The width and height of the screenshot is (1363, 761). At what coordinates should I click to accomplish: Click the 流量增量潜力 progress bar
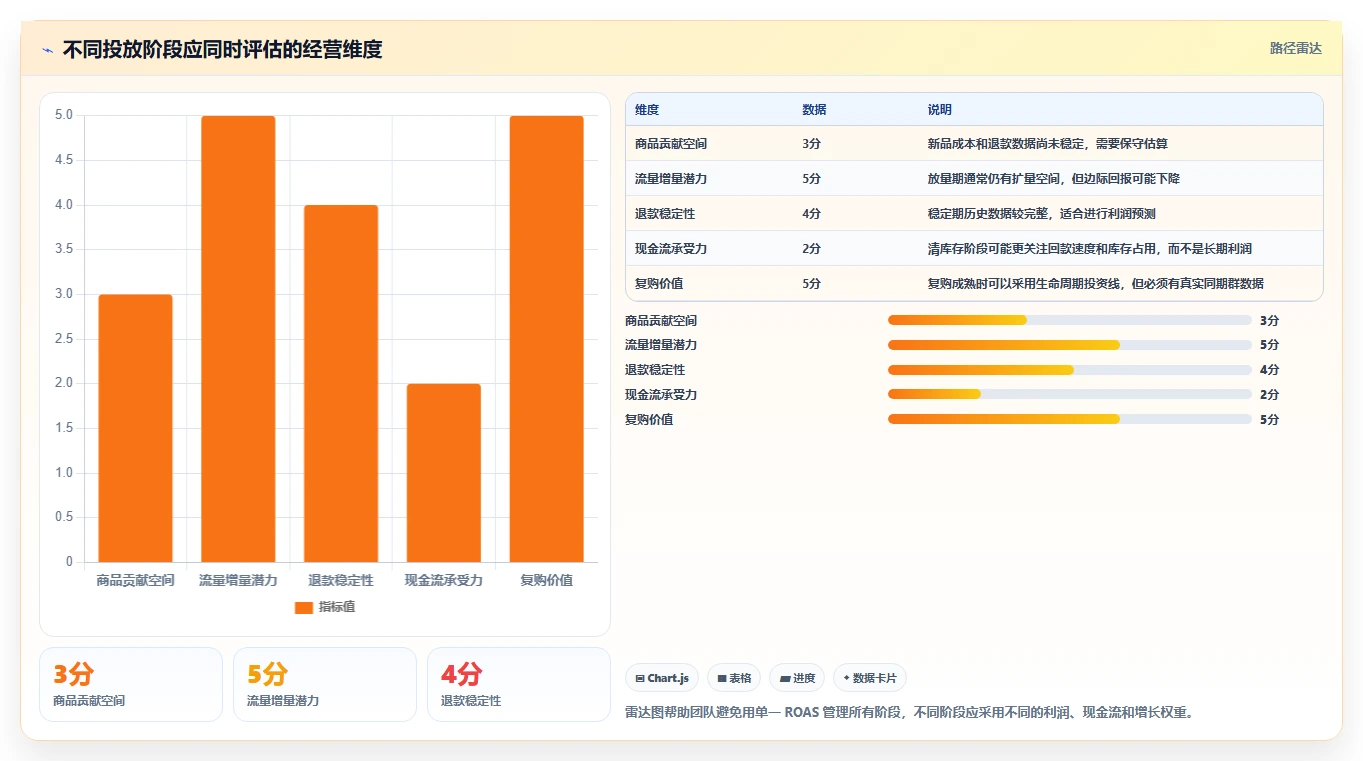[1069, 345]
